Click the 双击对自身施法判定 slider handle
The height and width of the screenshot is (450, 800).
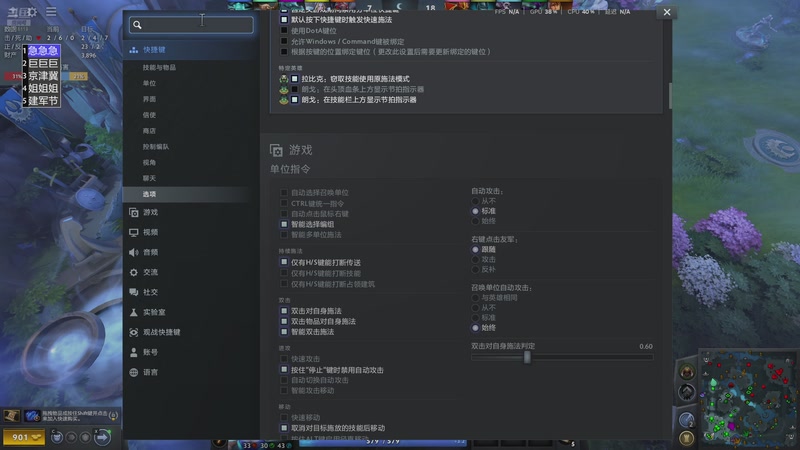point(527,357)
